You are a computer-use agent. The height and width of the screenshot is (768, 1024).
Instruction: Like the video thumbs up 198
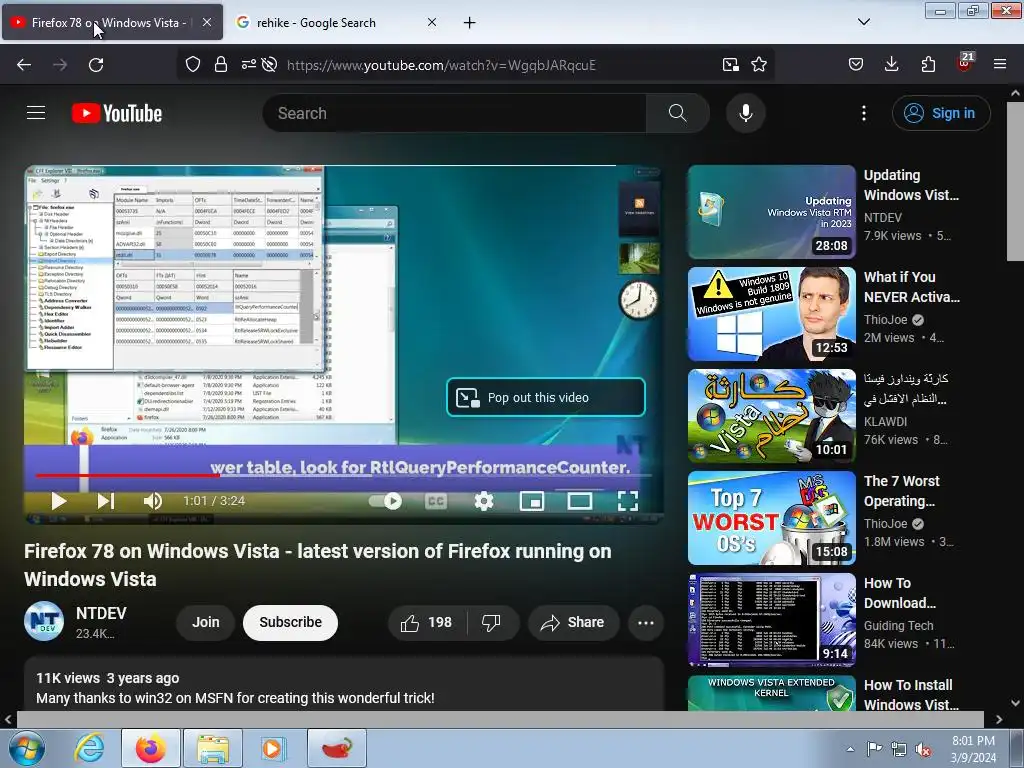pos(427,622)
